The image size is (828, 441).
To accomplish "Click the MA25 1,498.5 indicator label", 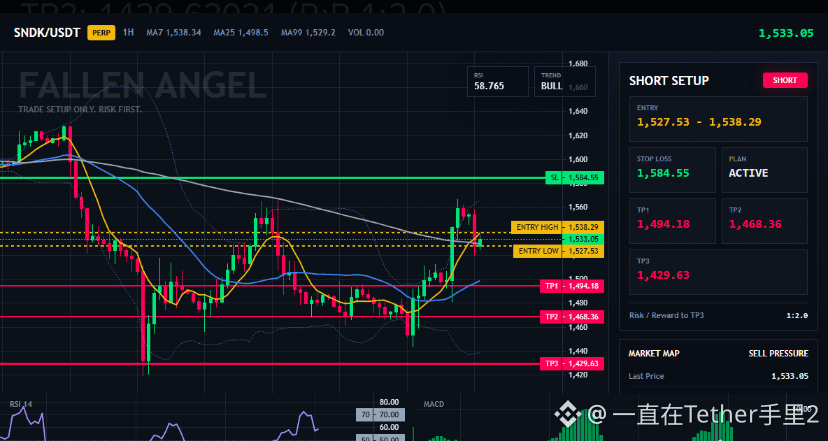I will [241, 33].
